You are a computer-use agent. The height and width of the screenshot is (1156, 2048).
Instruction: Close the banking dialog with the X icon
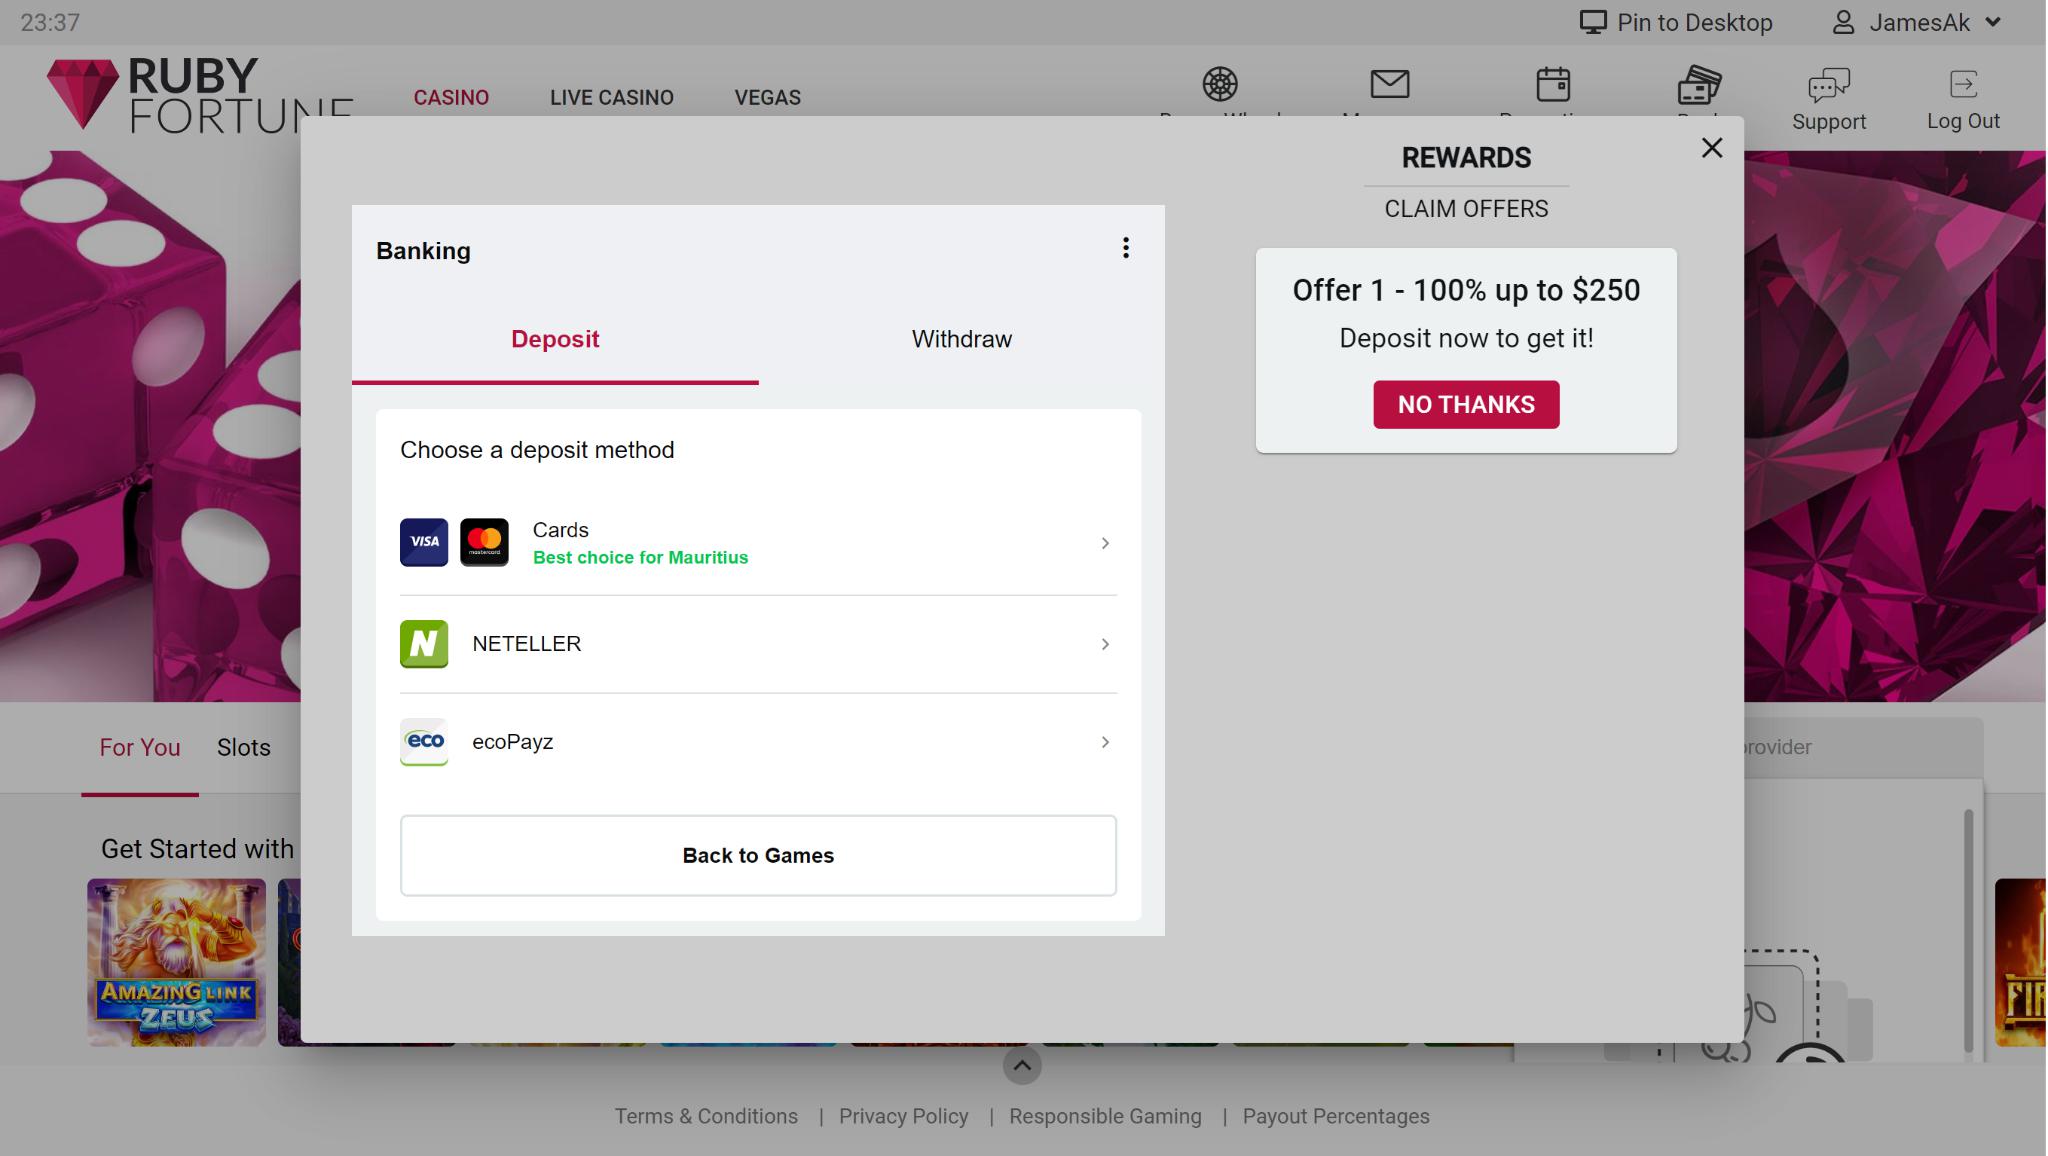1712,148
